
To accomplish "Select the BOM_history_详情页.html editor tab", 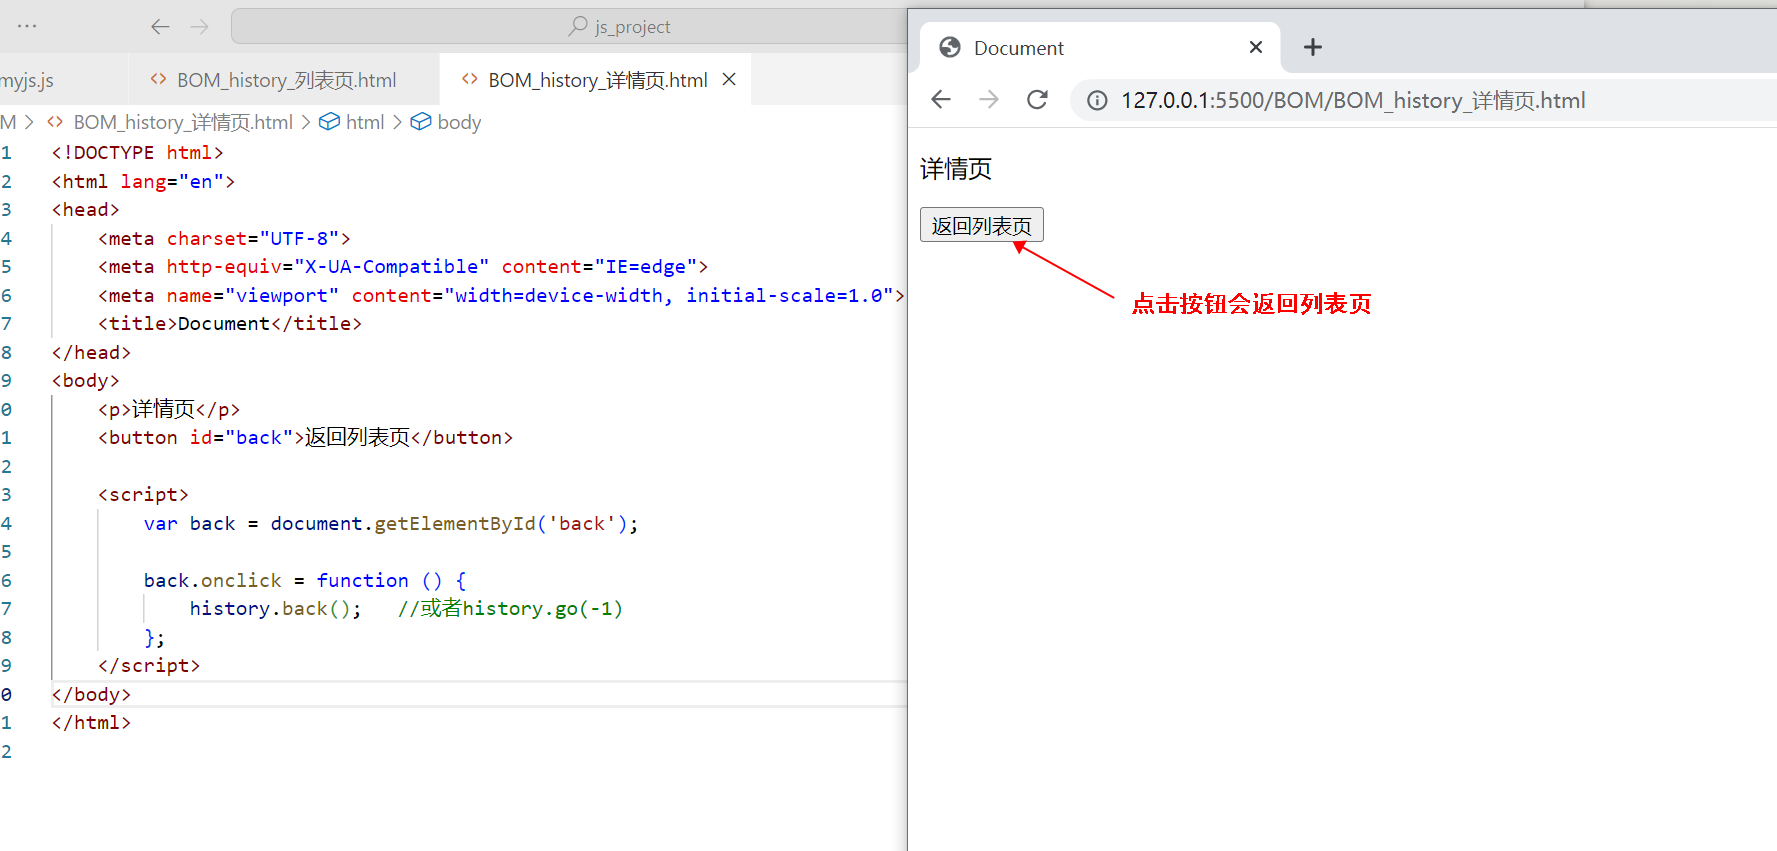I will click(x=597, y=80).
